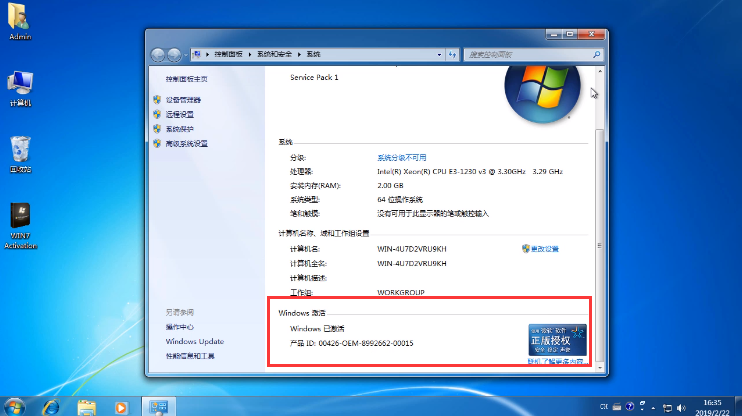Click the keyboard IME icon in tray
This screenshot has height=416, width=742.
pos(617,407)
